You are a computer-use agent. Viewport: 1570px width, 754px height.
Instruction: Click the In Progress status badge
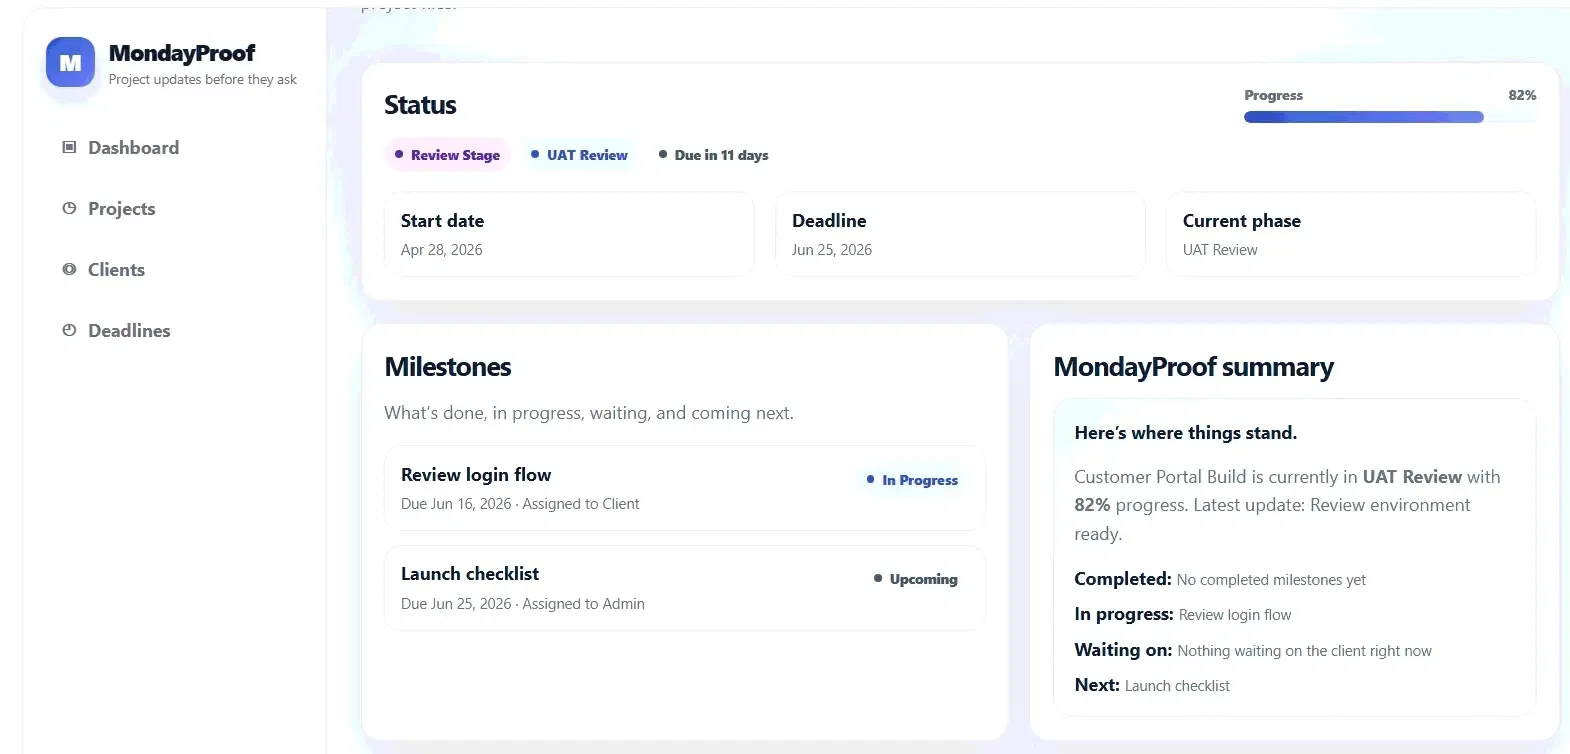point(912,480)
